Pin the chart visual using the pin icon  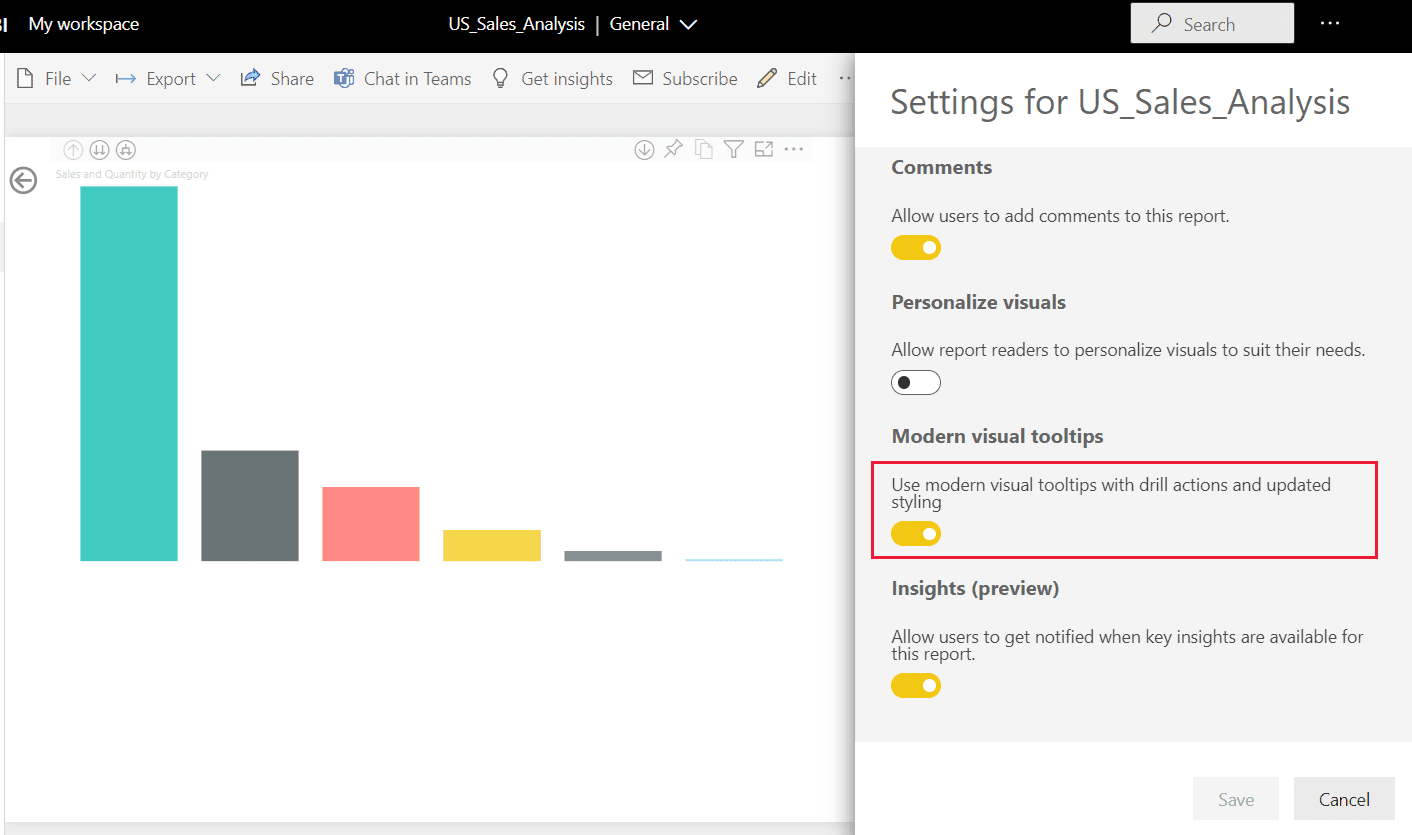click(x=673, y=148)
